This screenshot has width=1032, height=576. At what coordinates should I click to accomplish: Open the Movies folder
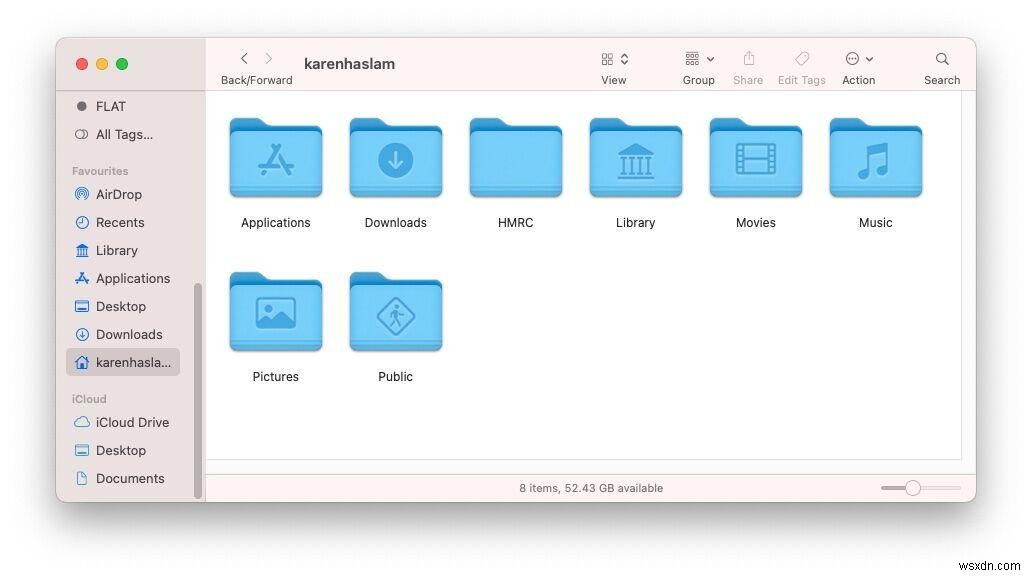pos(755,160)
